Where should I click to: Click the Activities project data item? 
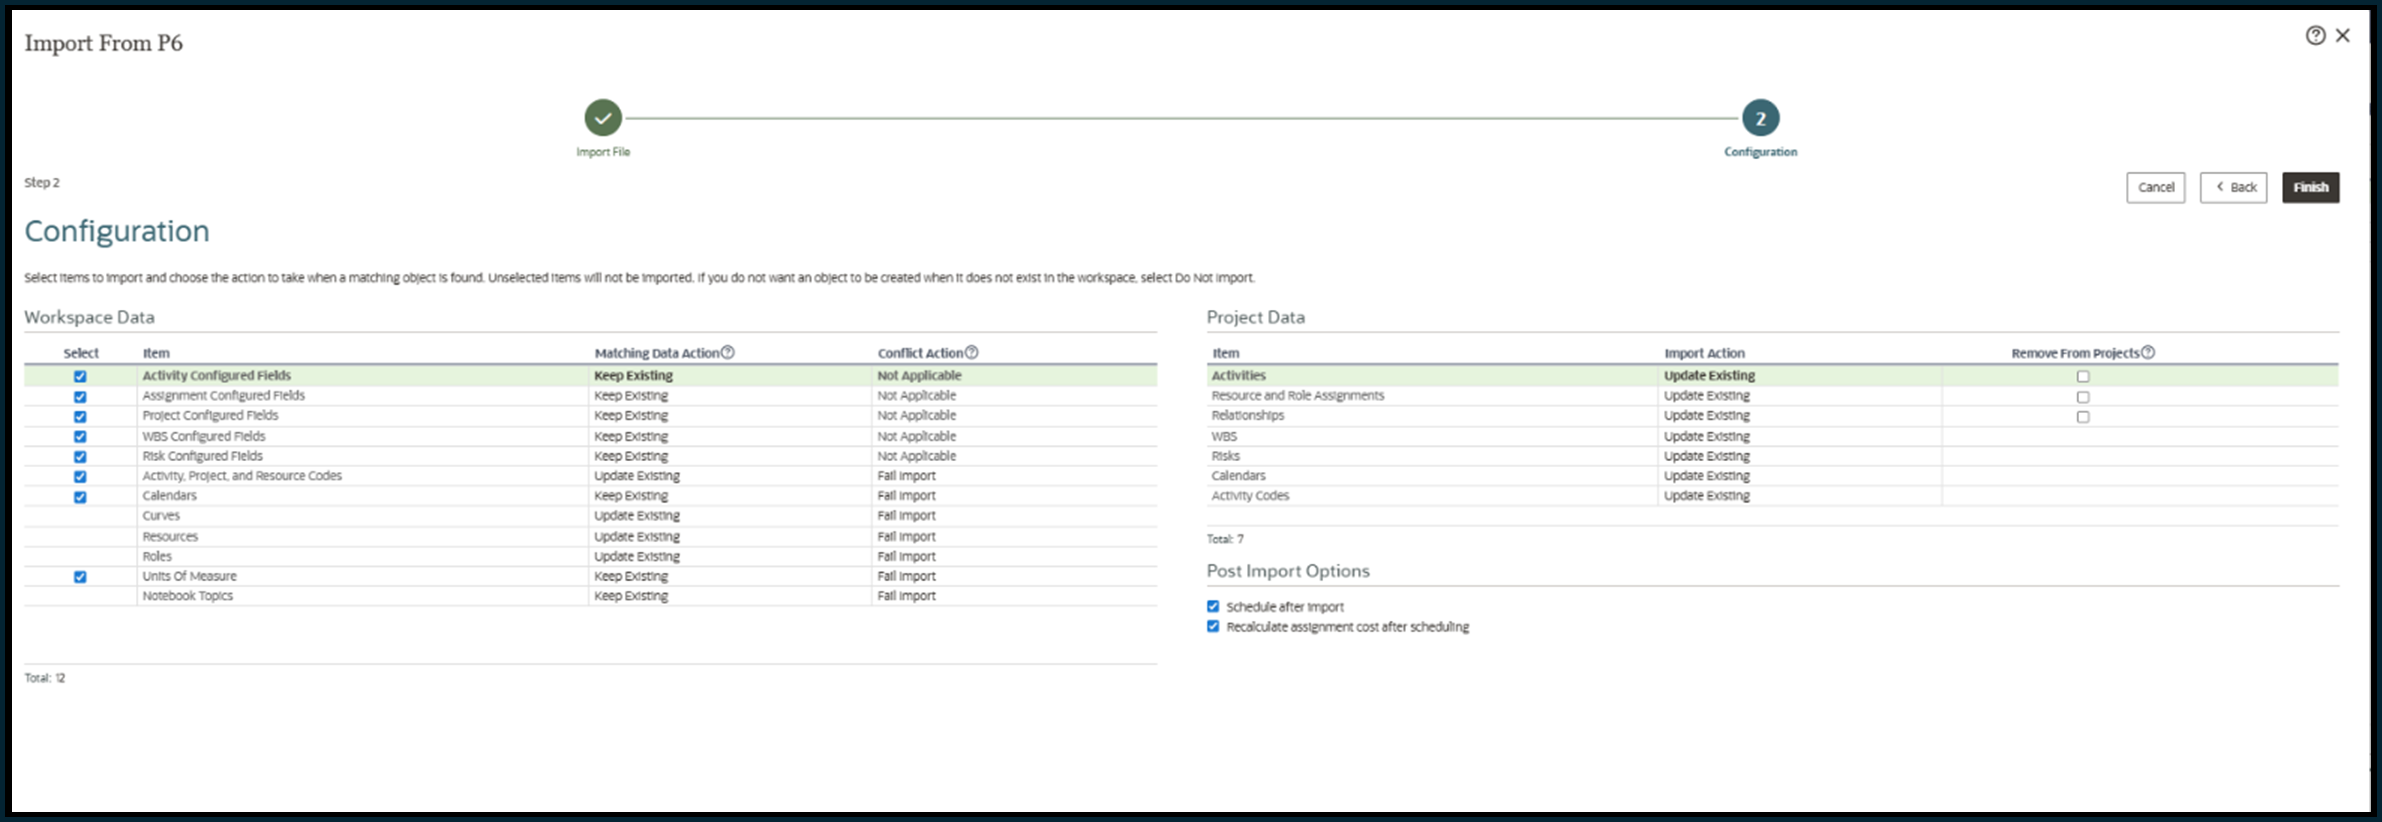click(1238, 376)
